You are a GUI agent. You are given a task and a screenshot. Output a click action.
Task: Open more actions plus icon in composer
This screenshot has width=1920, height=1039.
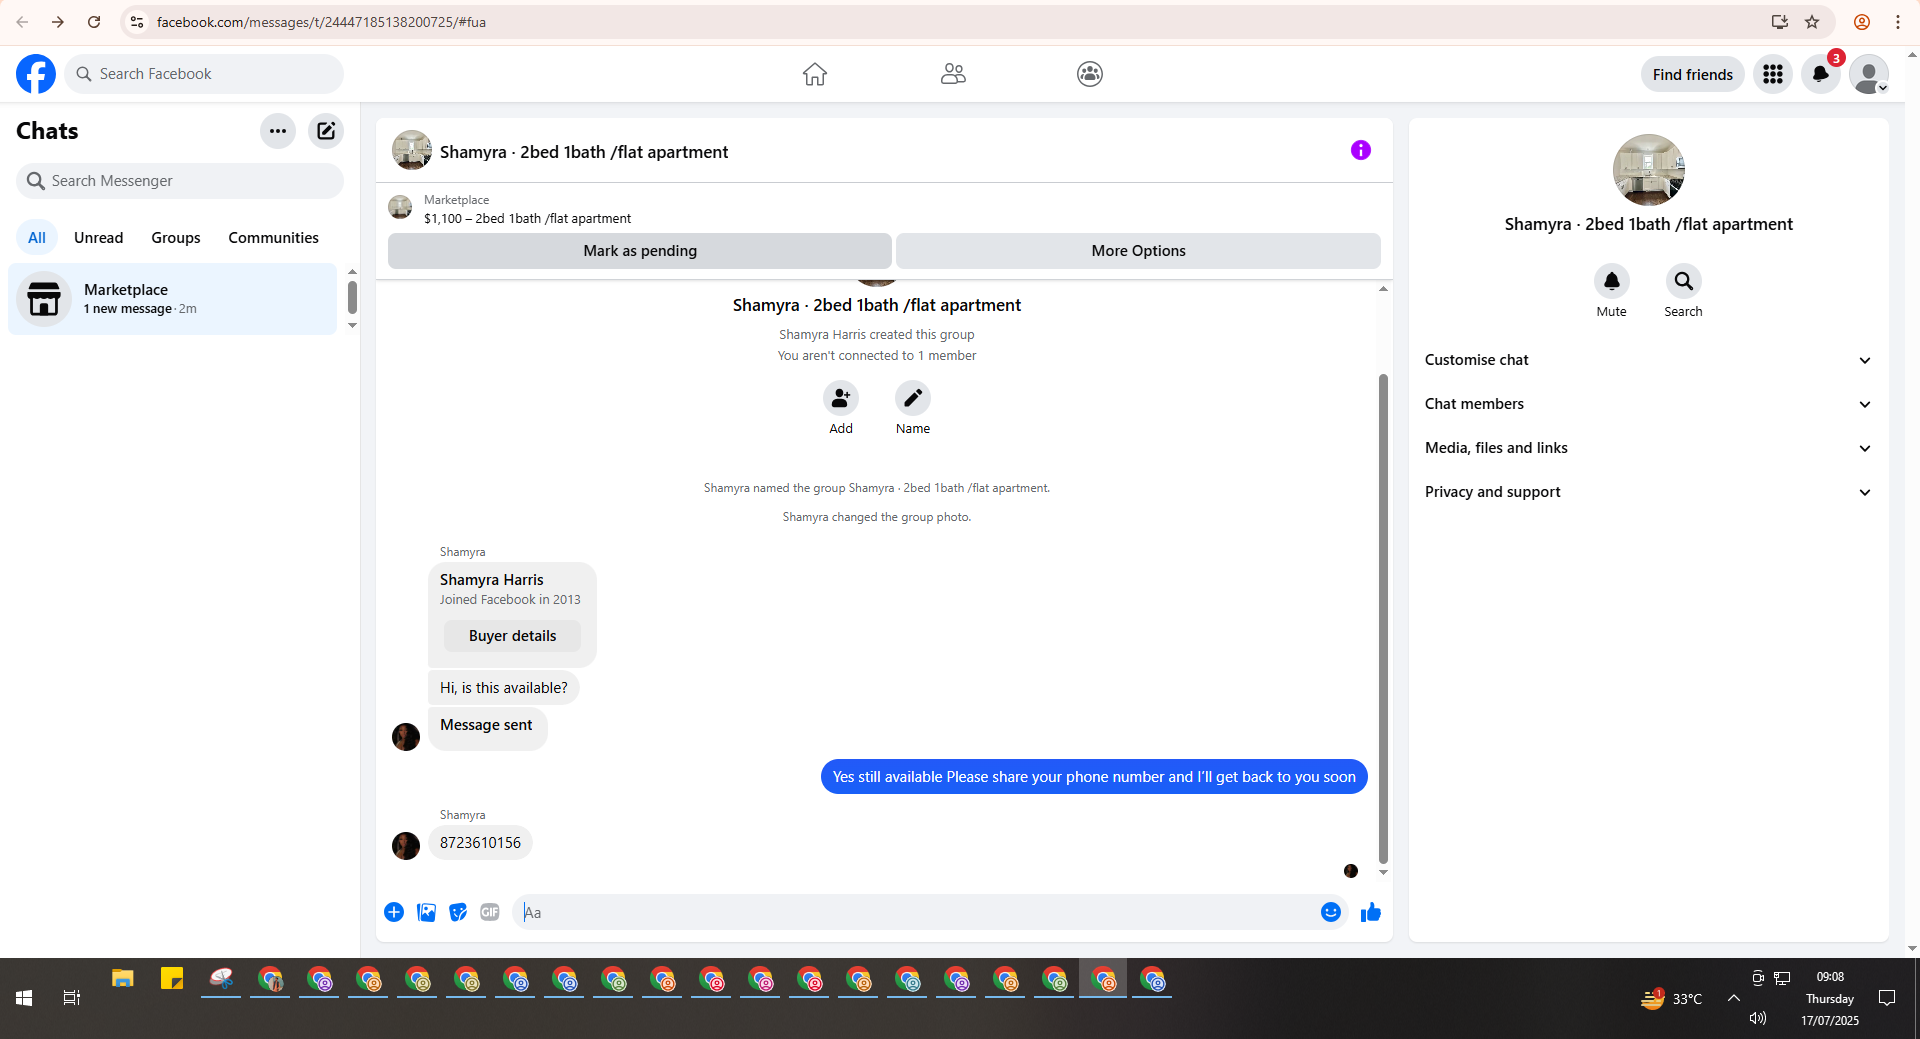[394, 912]
